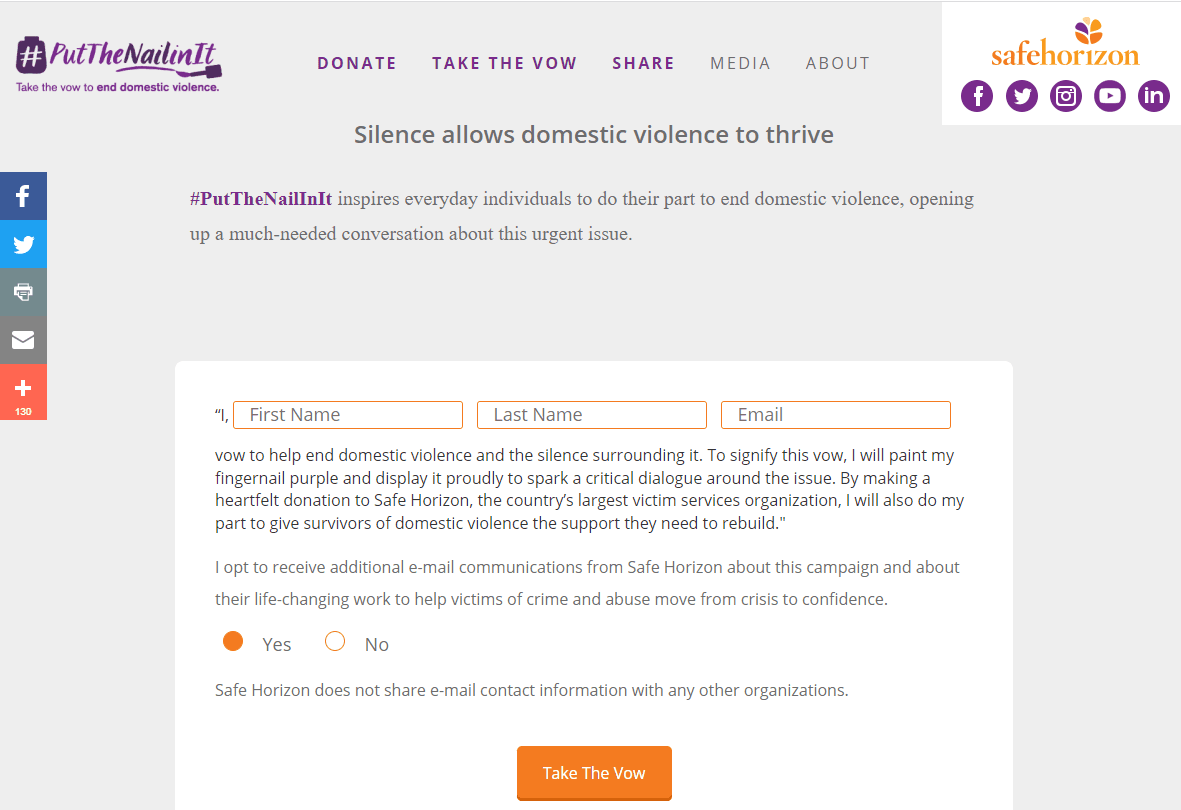Image resolution: width=1181 pixels, height=810 pixels.
Task: Click the #PutTheNailInIt logo
Action: coord(119,64)
